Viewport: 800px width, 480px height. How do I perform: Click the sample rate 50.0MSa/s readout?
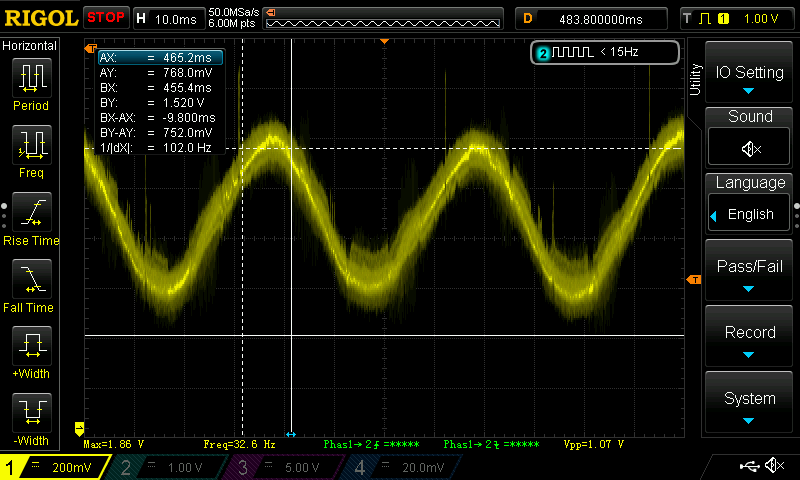[234, 12]
